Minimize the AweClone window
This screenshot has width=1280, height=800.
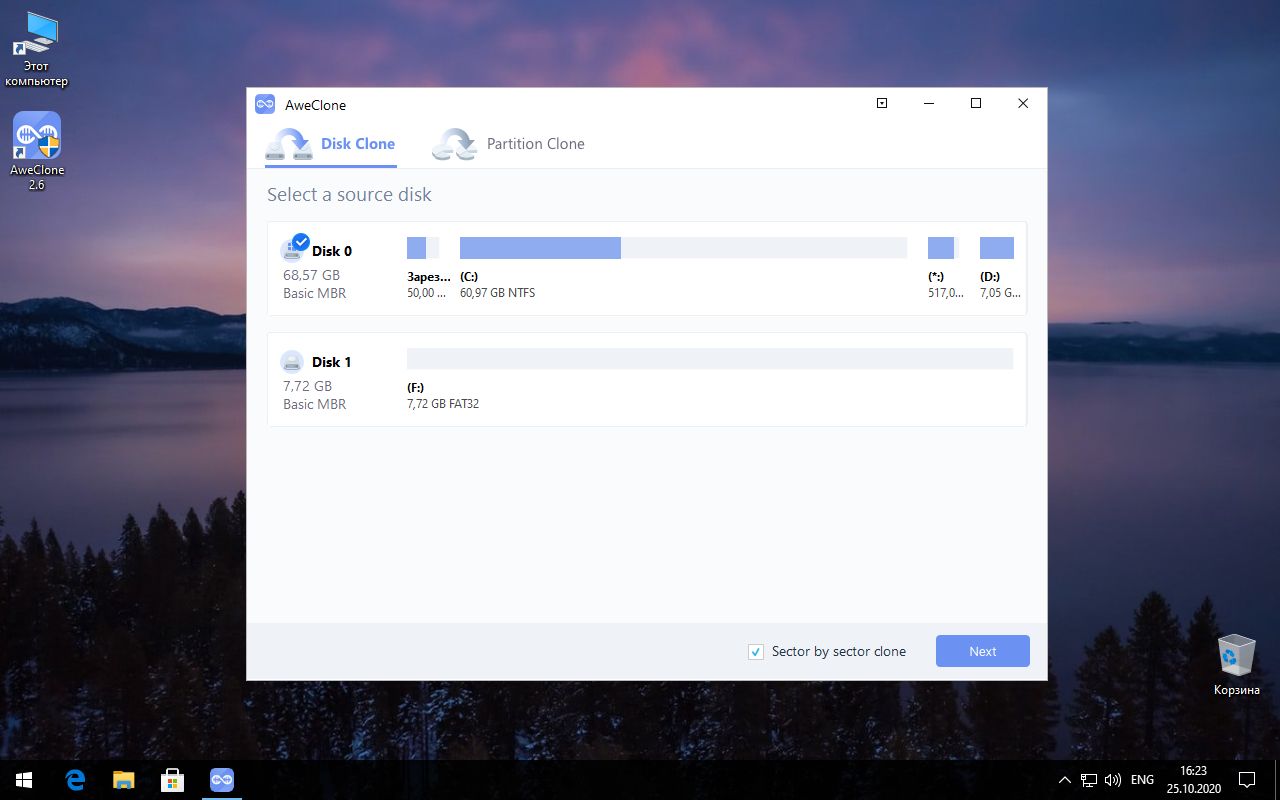(929, 103)
